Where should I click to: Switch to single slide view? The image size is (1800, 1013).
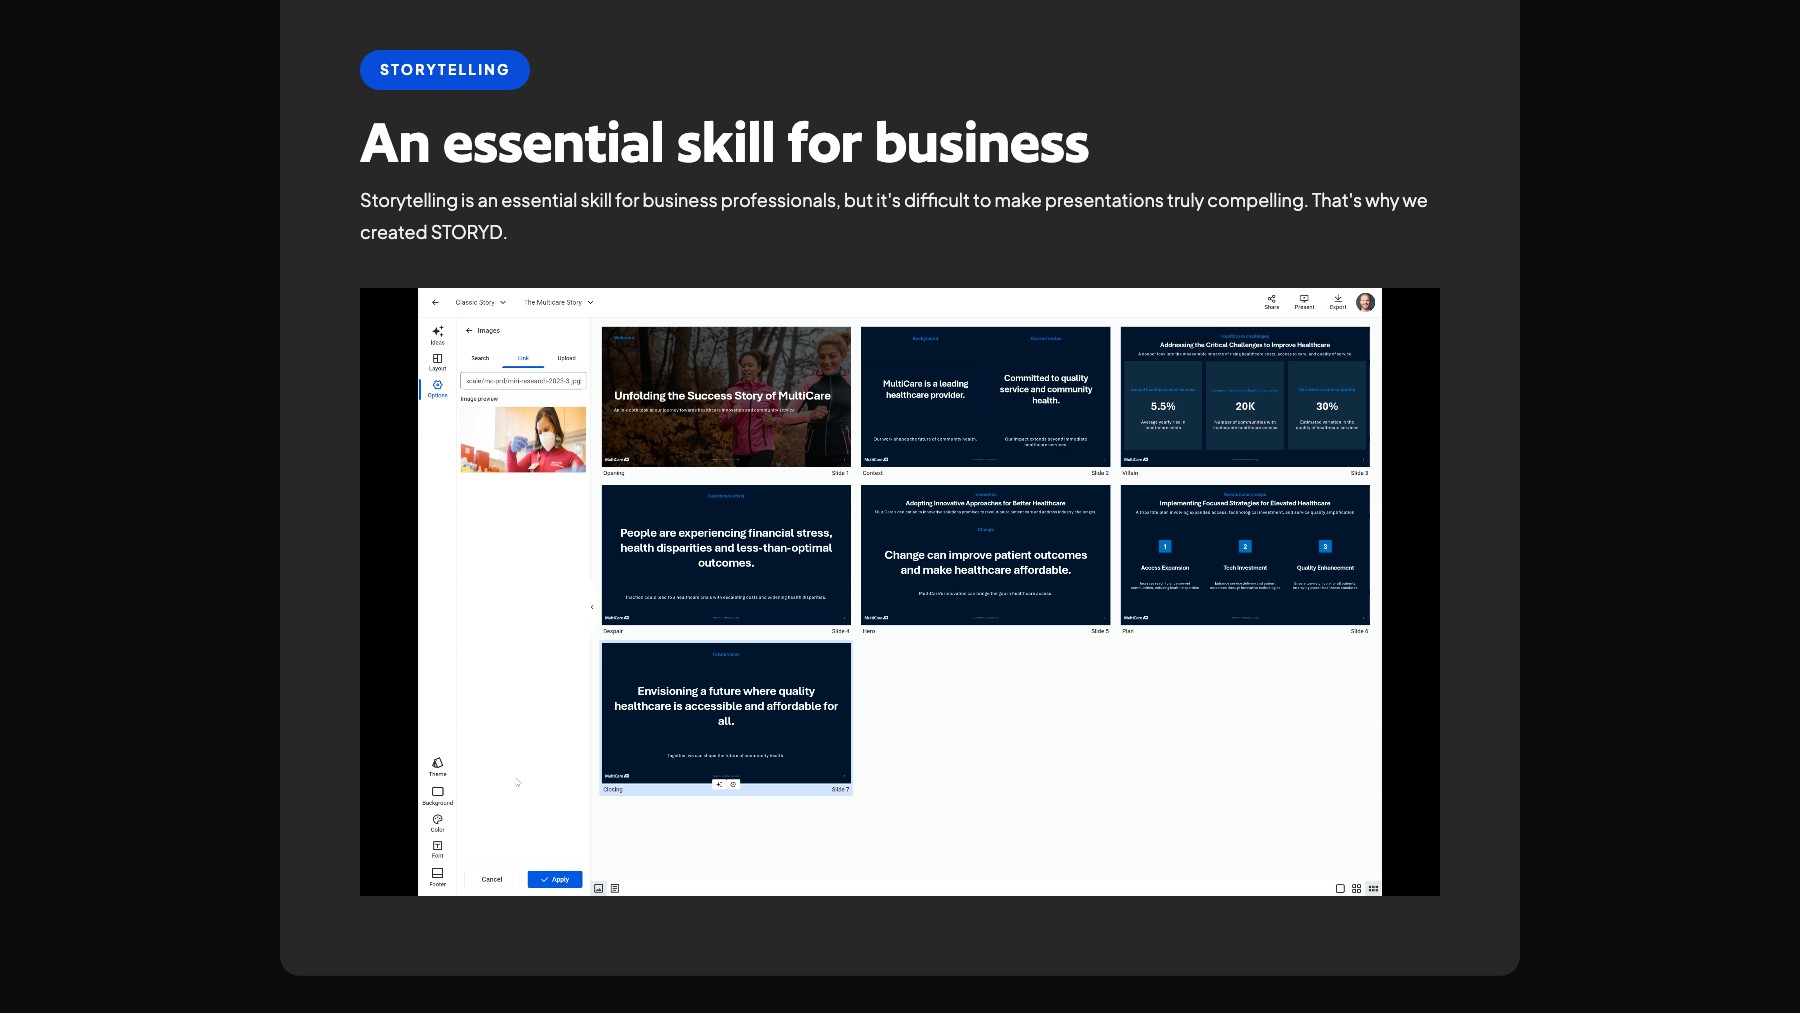pos(1340,888)
